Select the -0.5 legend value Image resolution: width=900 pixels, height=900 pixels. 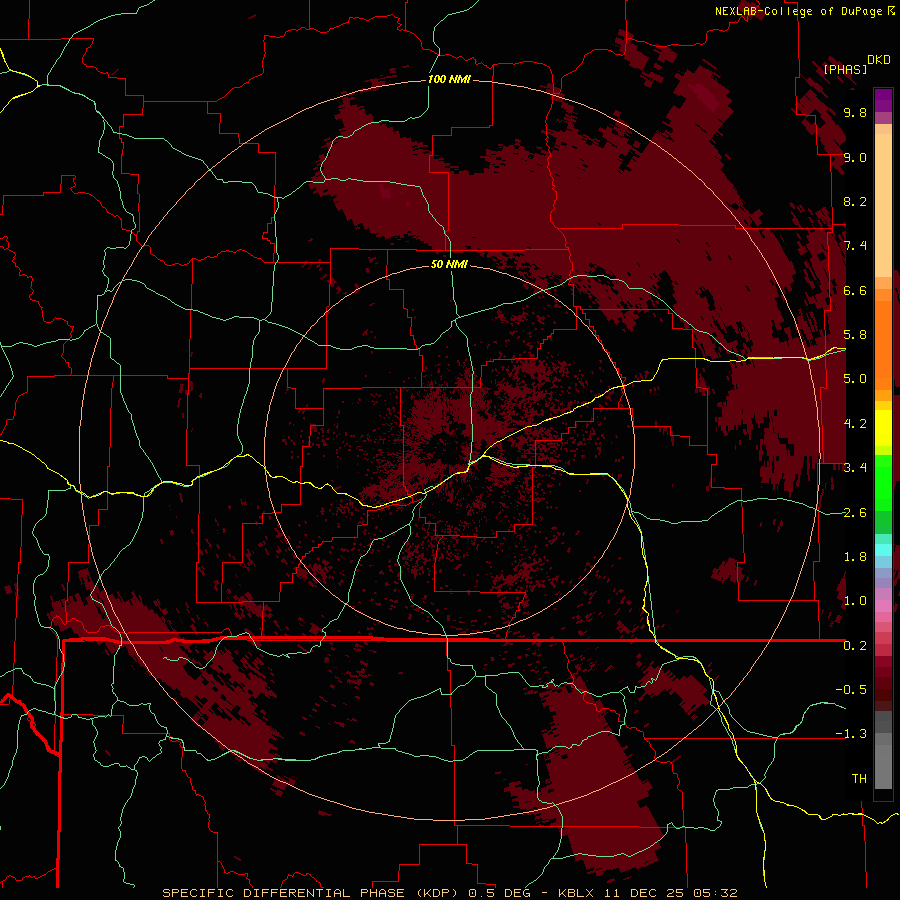click(851, 690)
